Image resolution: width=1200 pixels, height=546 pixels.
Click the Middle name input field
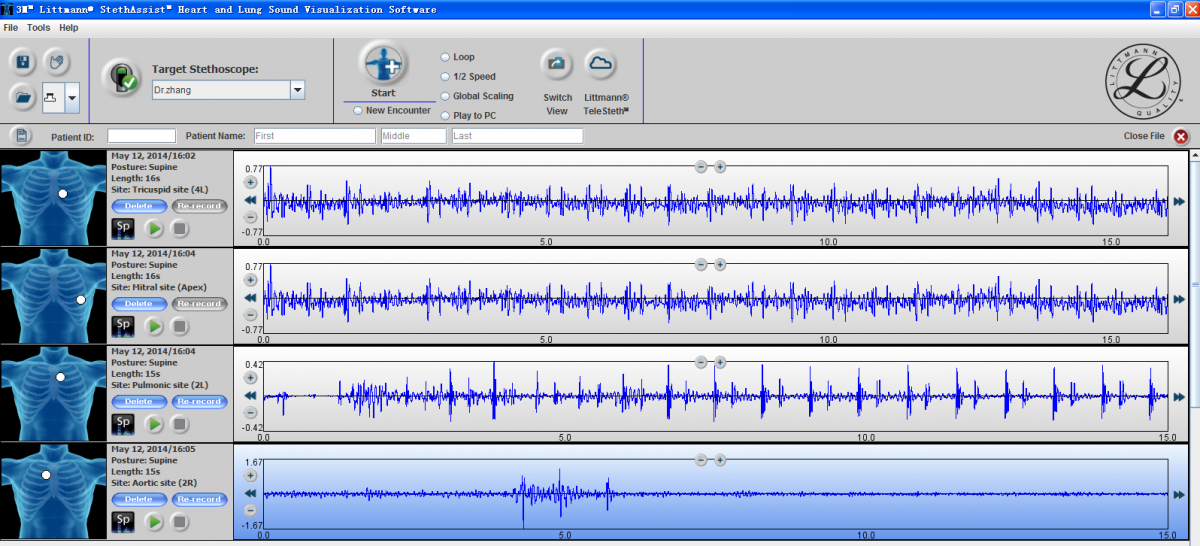coord(414,136)
